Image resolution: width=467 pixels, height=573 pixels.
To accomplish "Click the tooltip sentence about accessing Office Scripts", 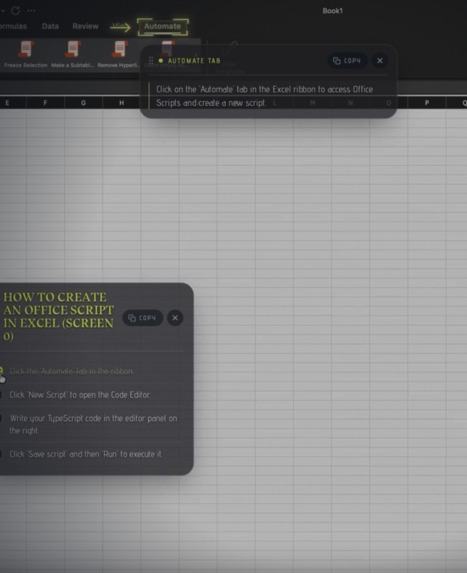I will point(265,96).
